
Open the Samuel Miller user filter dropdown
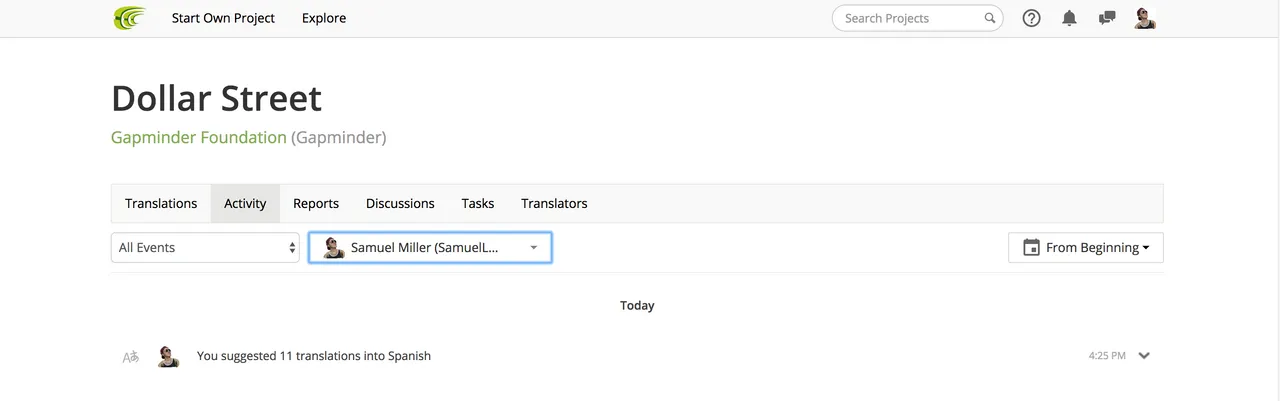pos(430,248)
